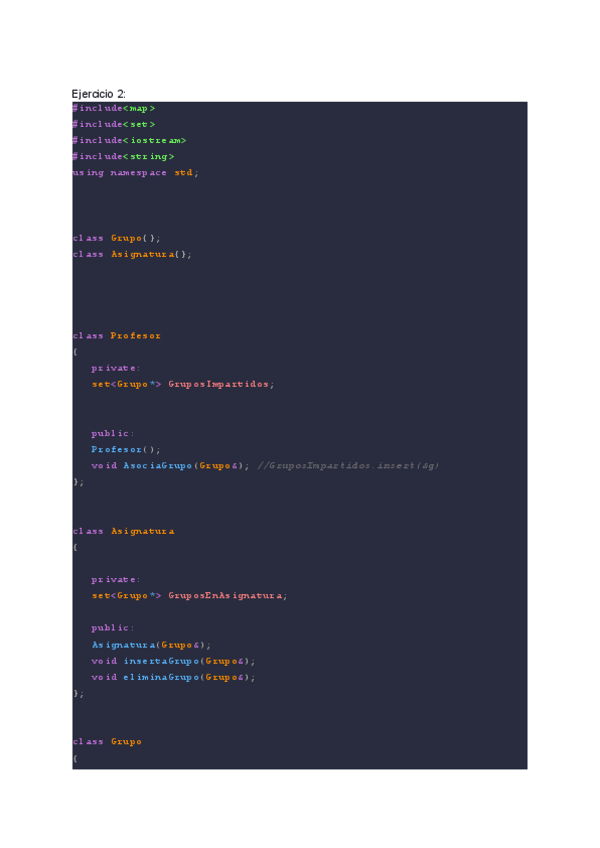The height and width of the screenshot is (848, 600).
Task: Click the '#include<map>' line
Action: coord(114,108)
